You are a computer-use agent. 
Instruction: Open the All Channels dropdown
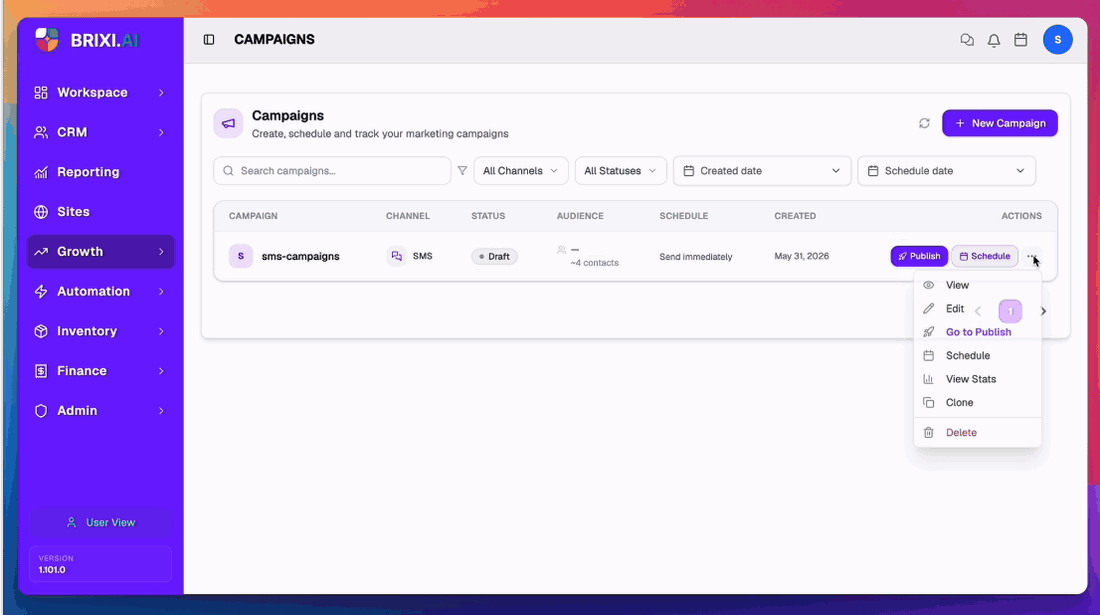(x=521, y=171)
